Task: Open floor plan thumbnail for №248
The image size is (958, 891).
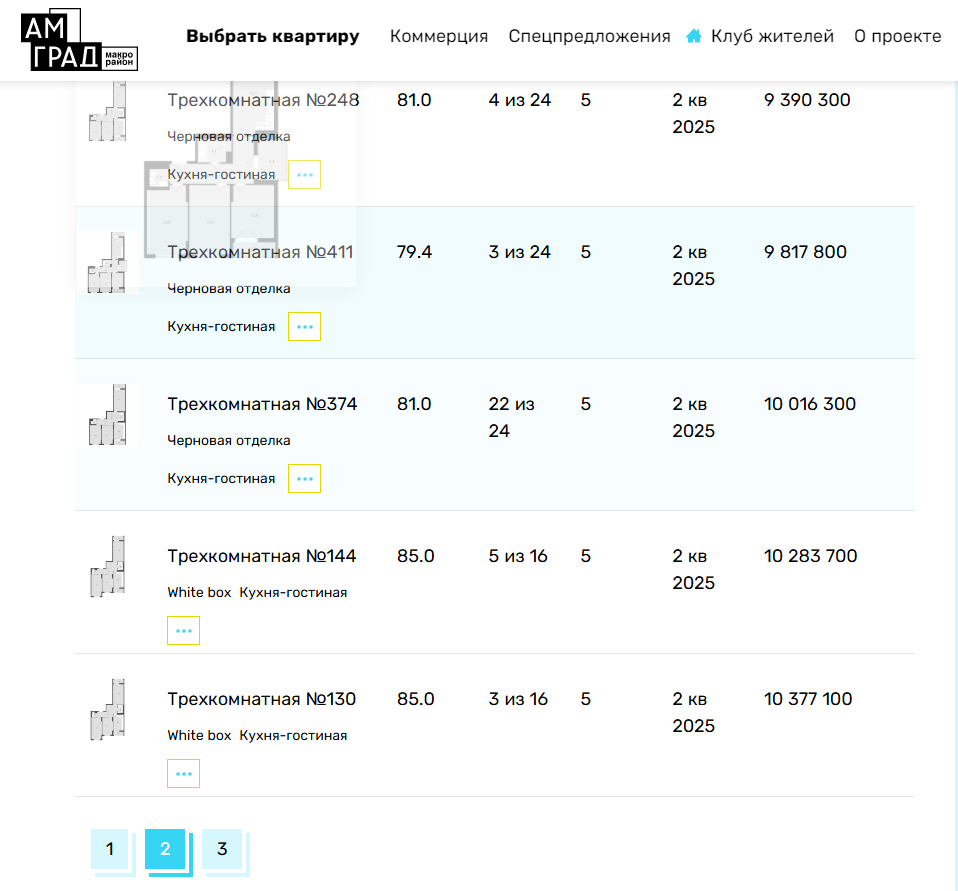Action: coord(108,111)
